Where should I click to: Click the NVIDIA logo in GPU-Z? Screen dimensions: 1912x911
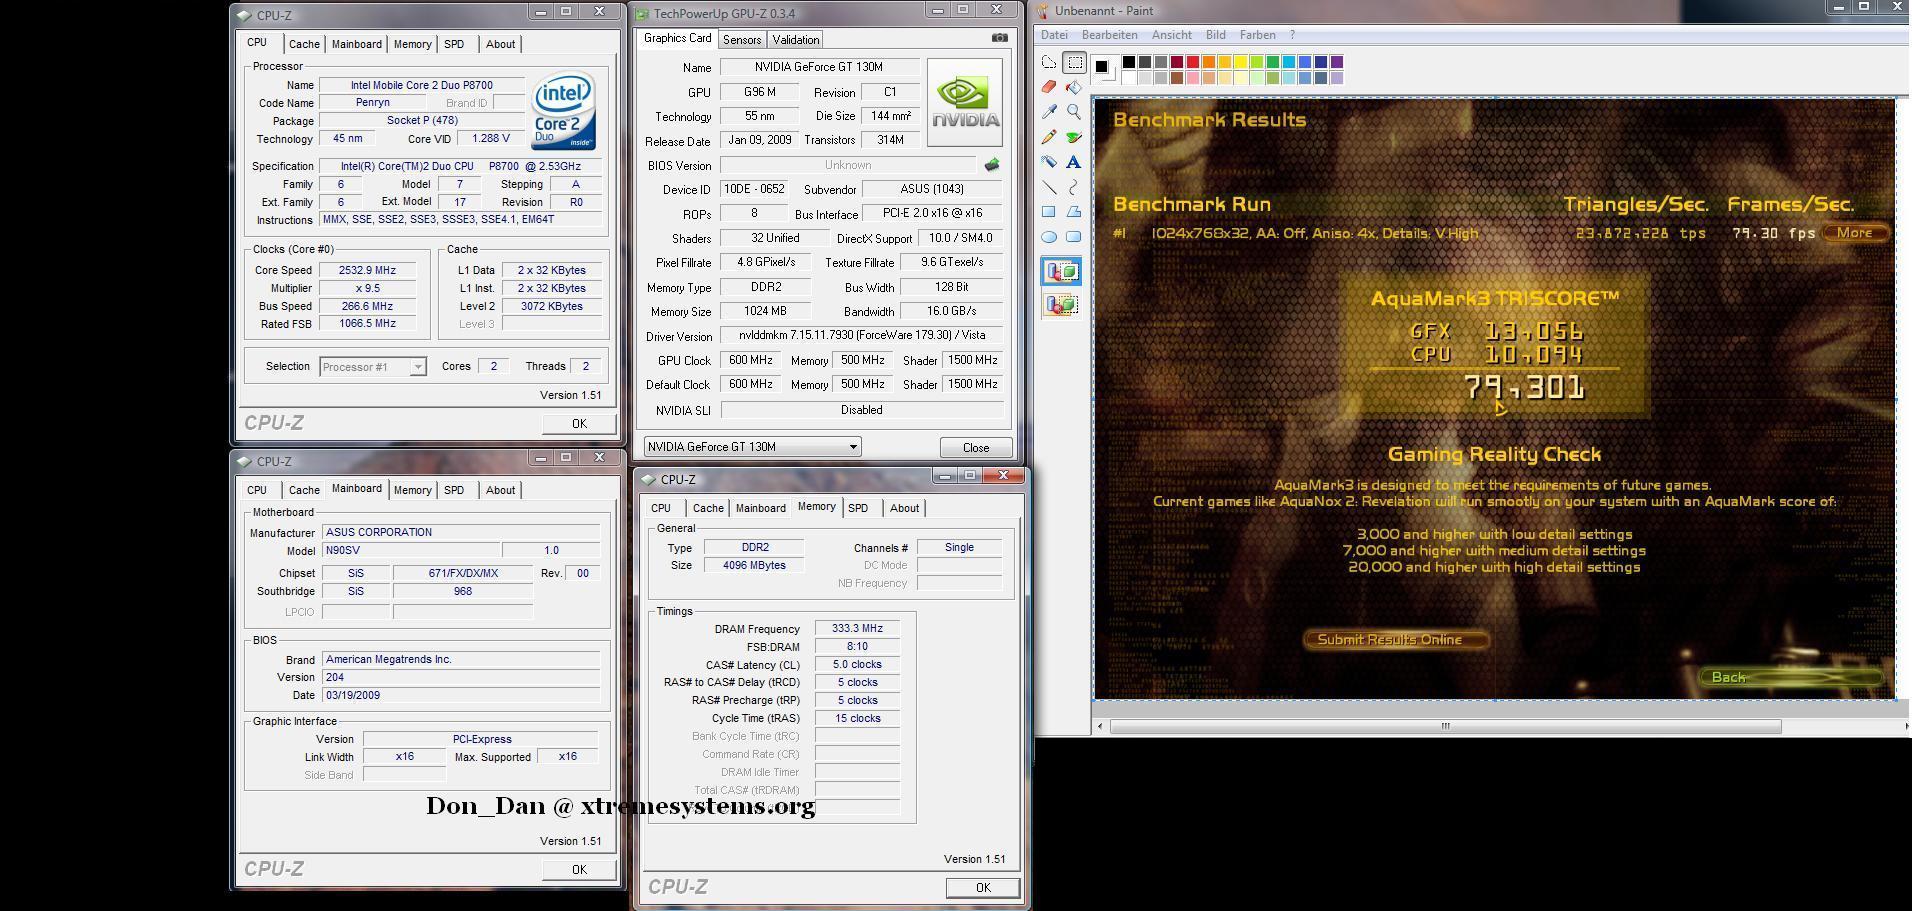965,103
